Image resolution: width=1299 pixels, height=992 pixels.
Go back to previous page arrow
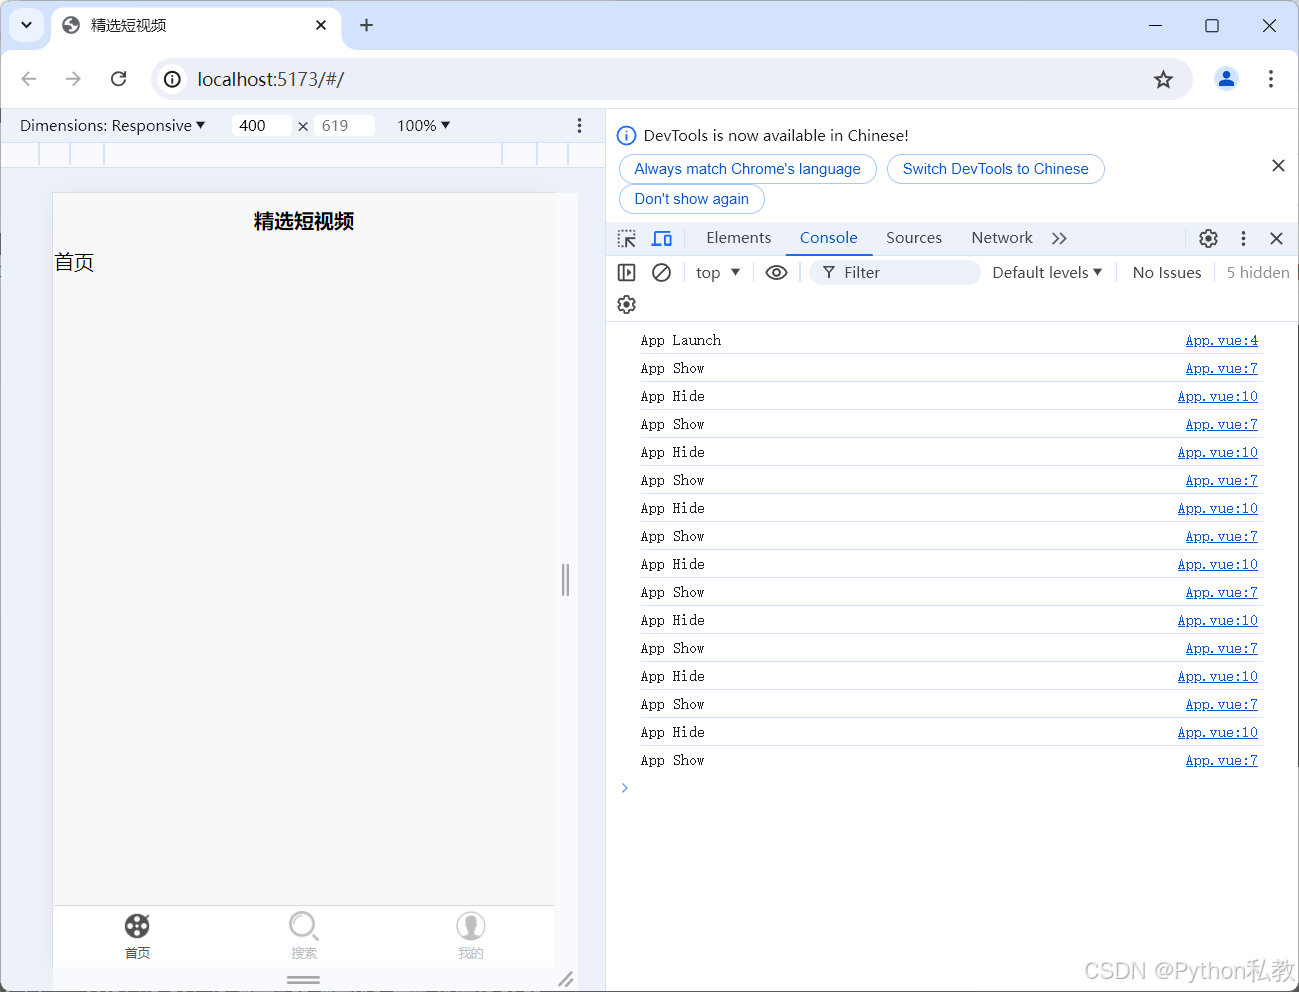pyautogui.click(x=29, y=79)
